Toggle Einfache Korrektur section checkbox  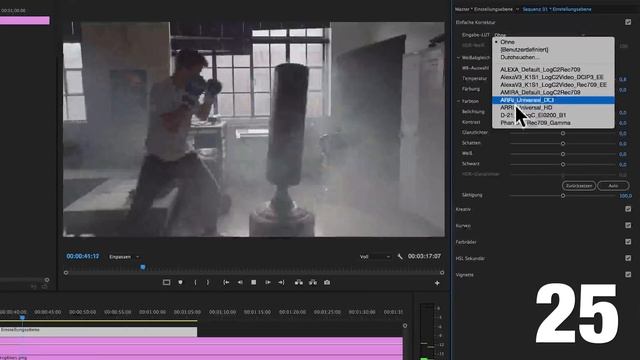tap(628, 22)
